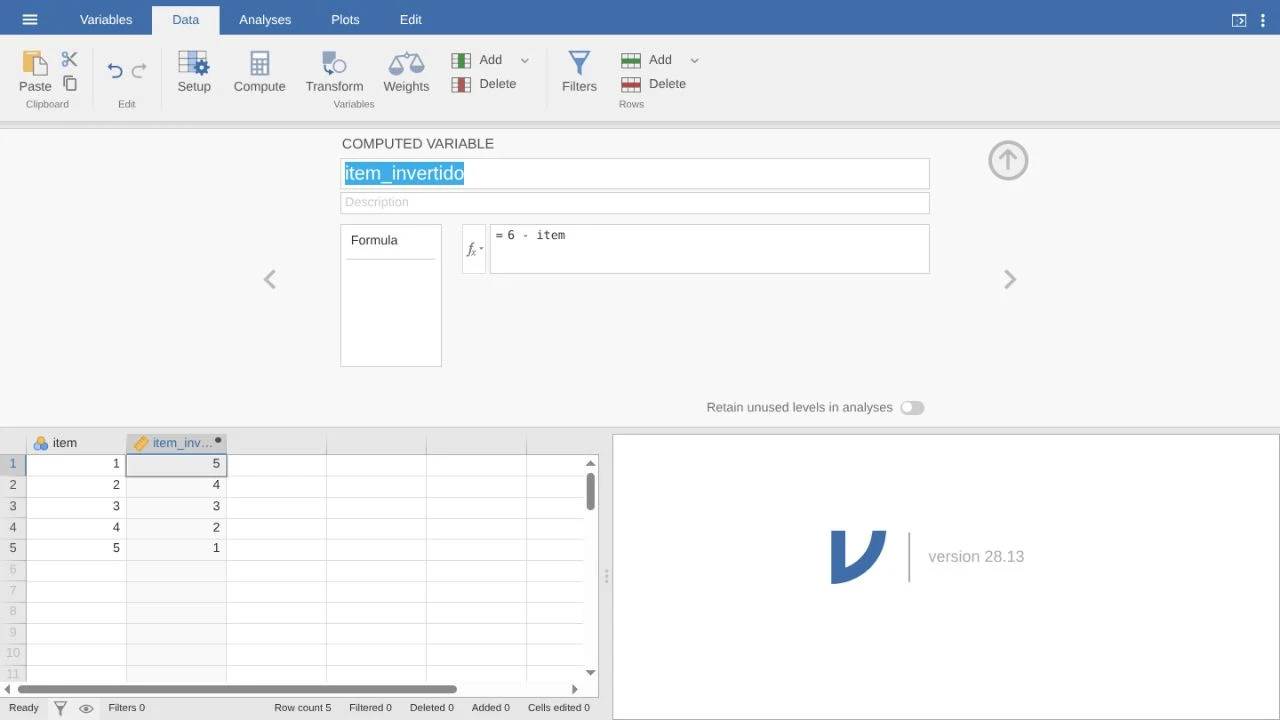Expand the Add variable dropdown arrow
Viewport: 1280px width, 720px height.
tap(525, 60)
